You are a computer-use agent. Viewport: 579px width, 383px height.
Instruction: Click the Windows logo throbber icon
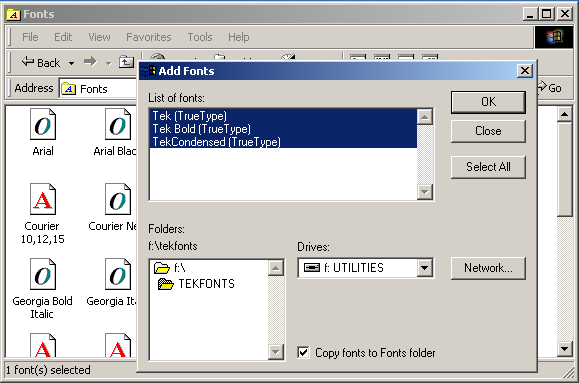(554, 37)
